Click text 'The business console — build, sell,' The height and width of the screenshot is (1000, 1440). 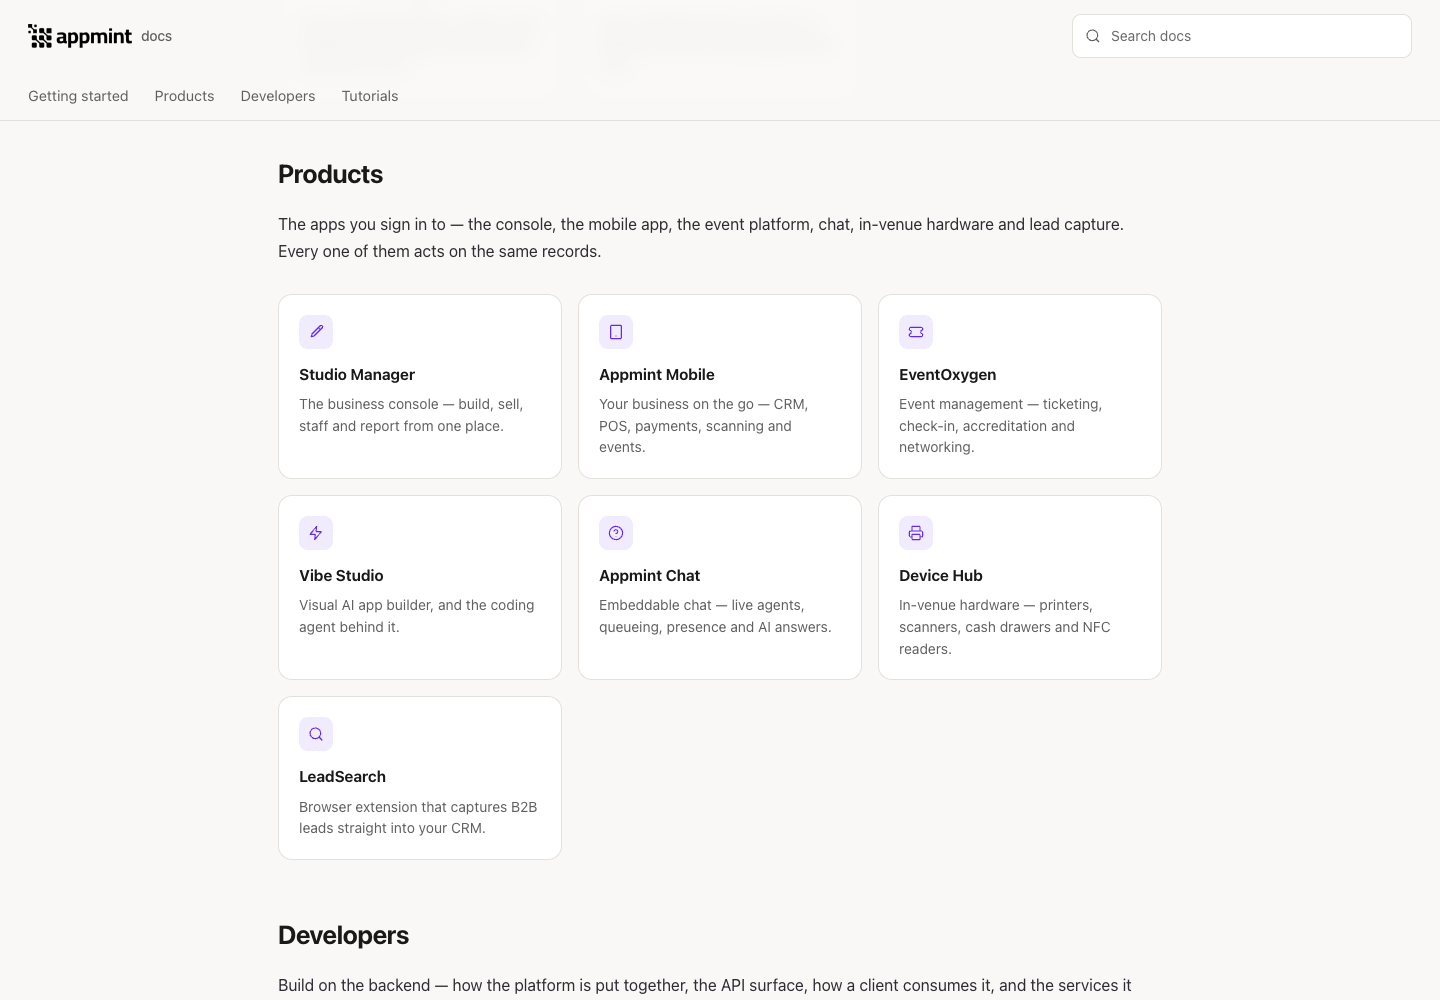[411, 404]
